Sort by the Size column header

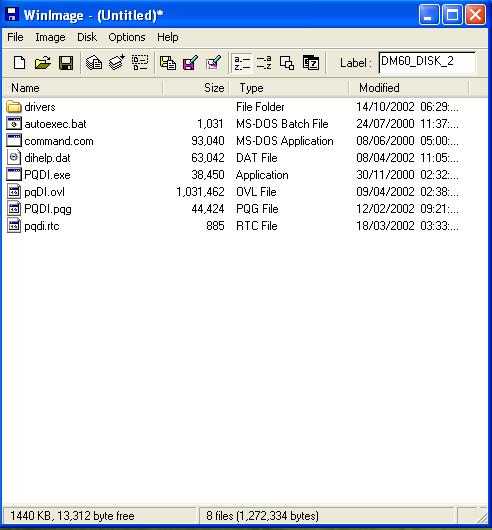[x=196, y=88]
